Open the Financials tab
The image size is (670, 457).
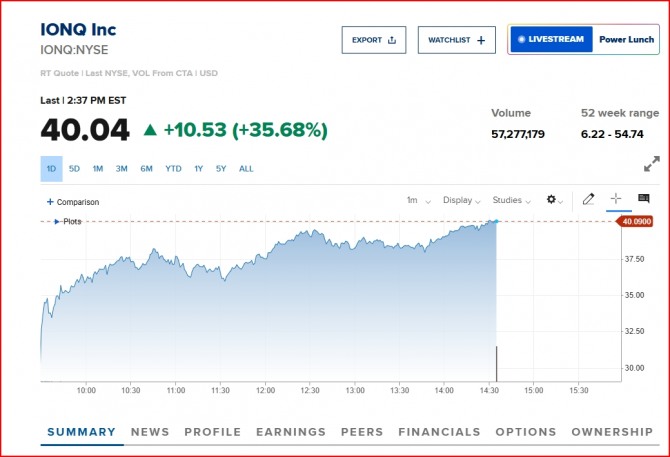(439, 432)
